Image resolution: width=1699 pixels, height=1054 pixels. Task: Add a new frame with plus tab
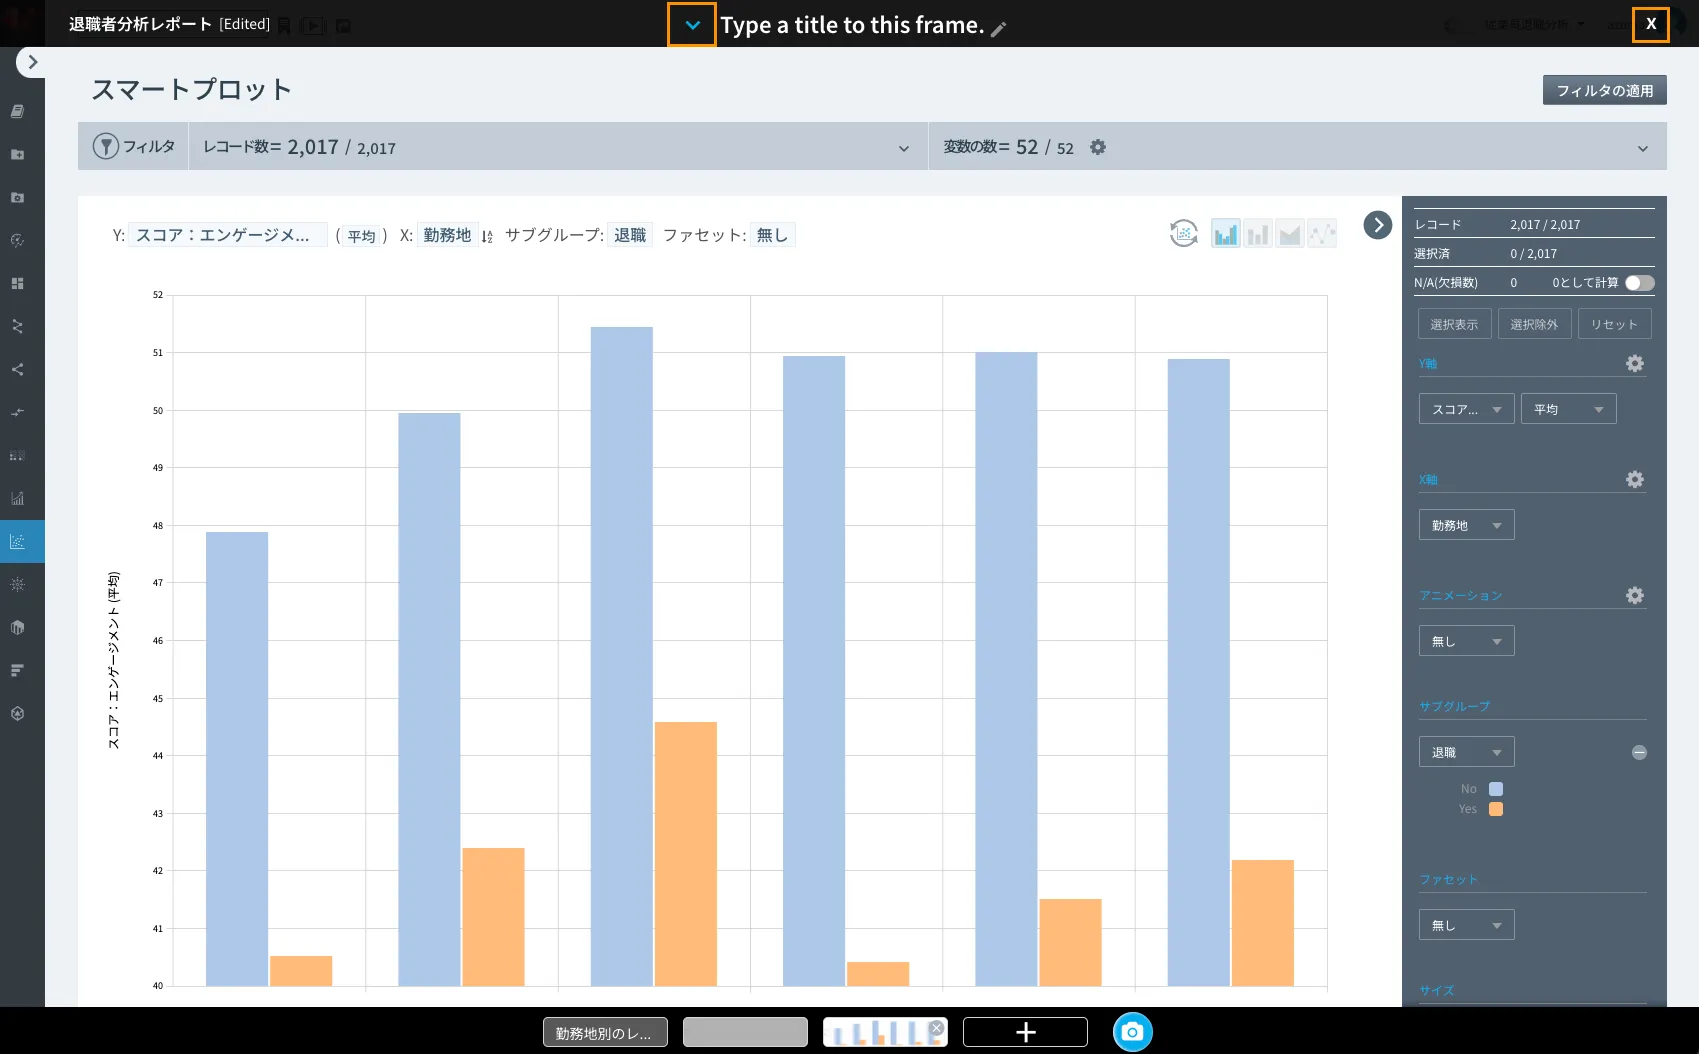pyautogui.click(x=1025, y=1032)
